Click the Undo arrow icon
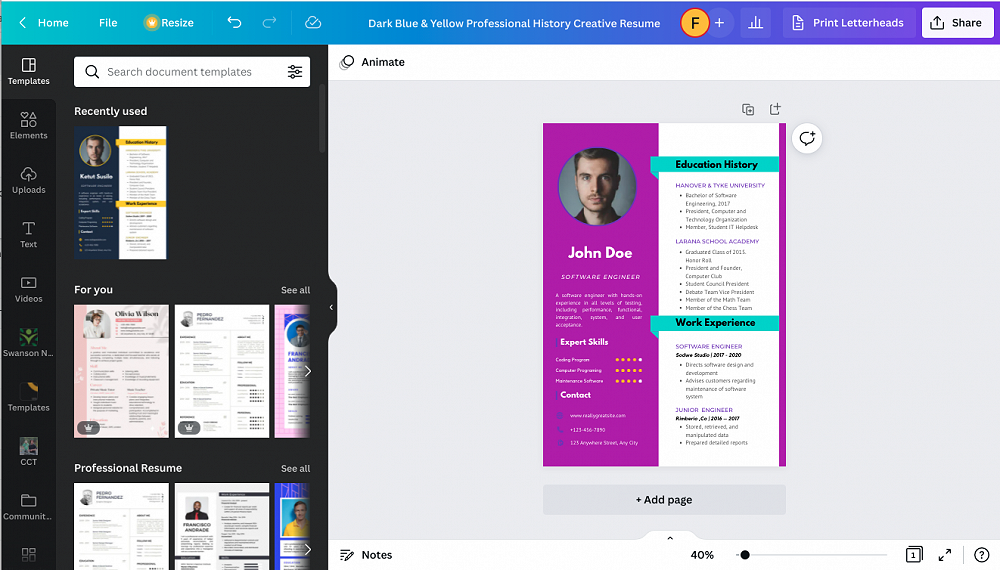 234,22
